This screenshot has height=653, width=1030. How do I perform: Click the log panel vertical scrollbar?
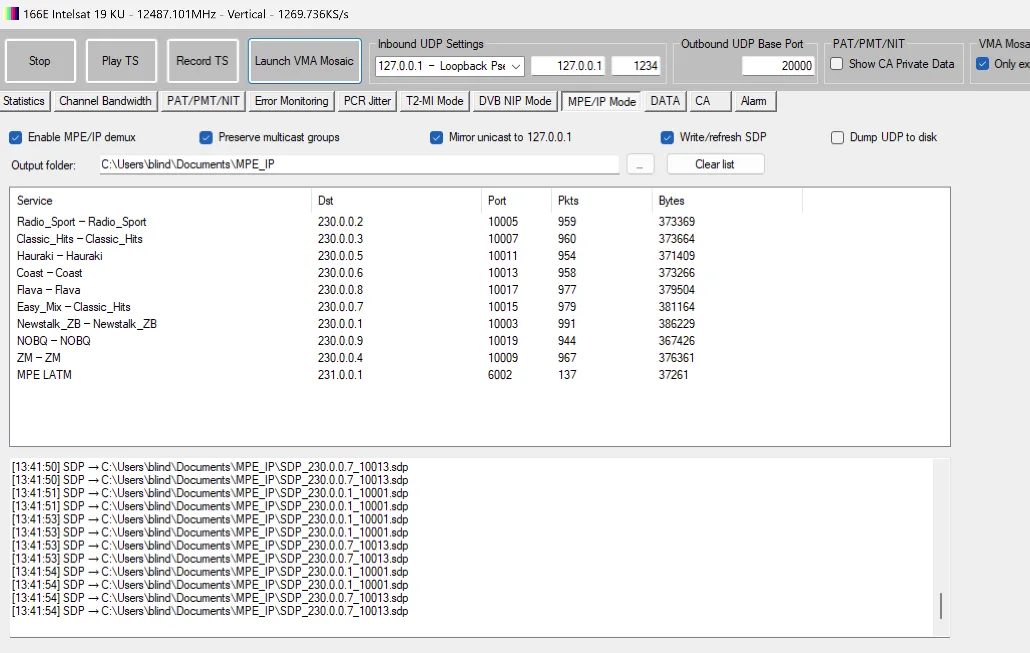tap(940, 606)
